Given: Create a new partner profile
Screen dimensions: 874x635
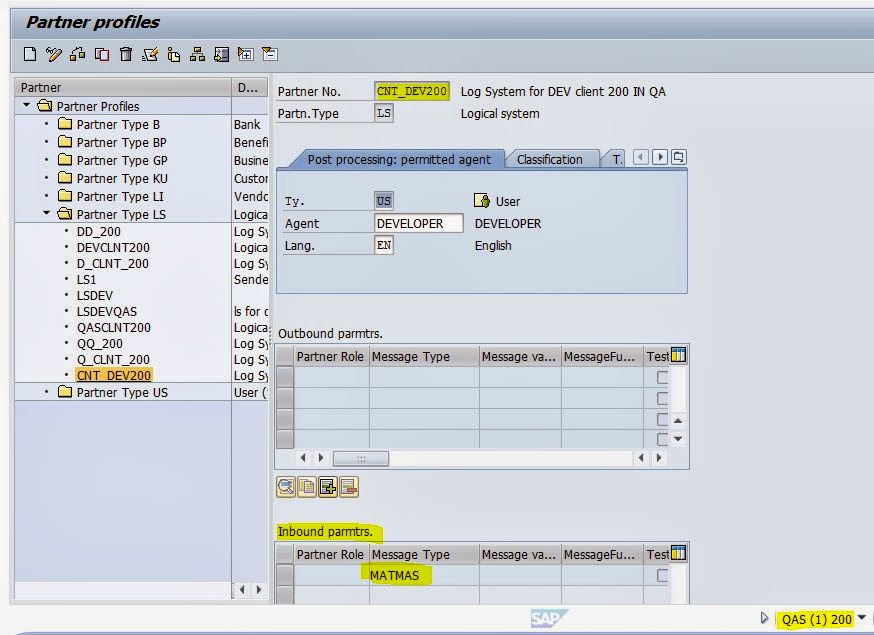Looking at the screenshot, I should [31, 53].
